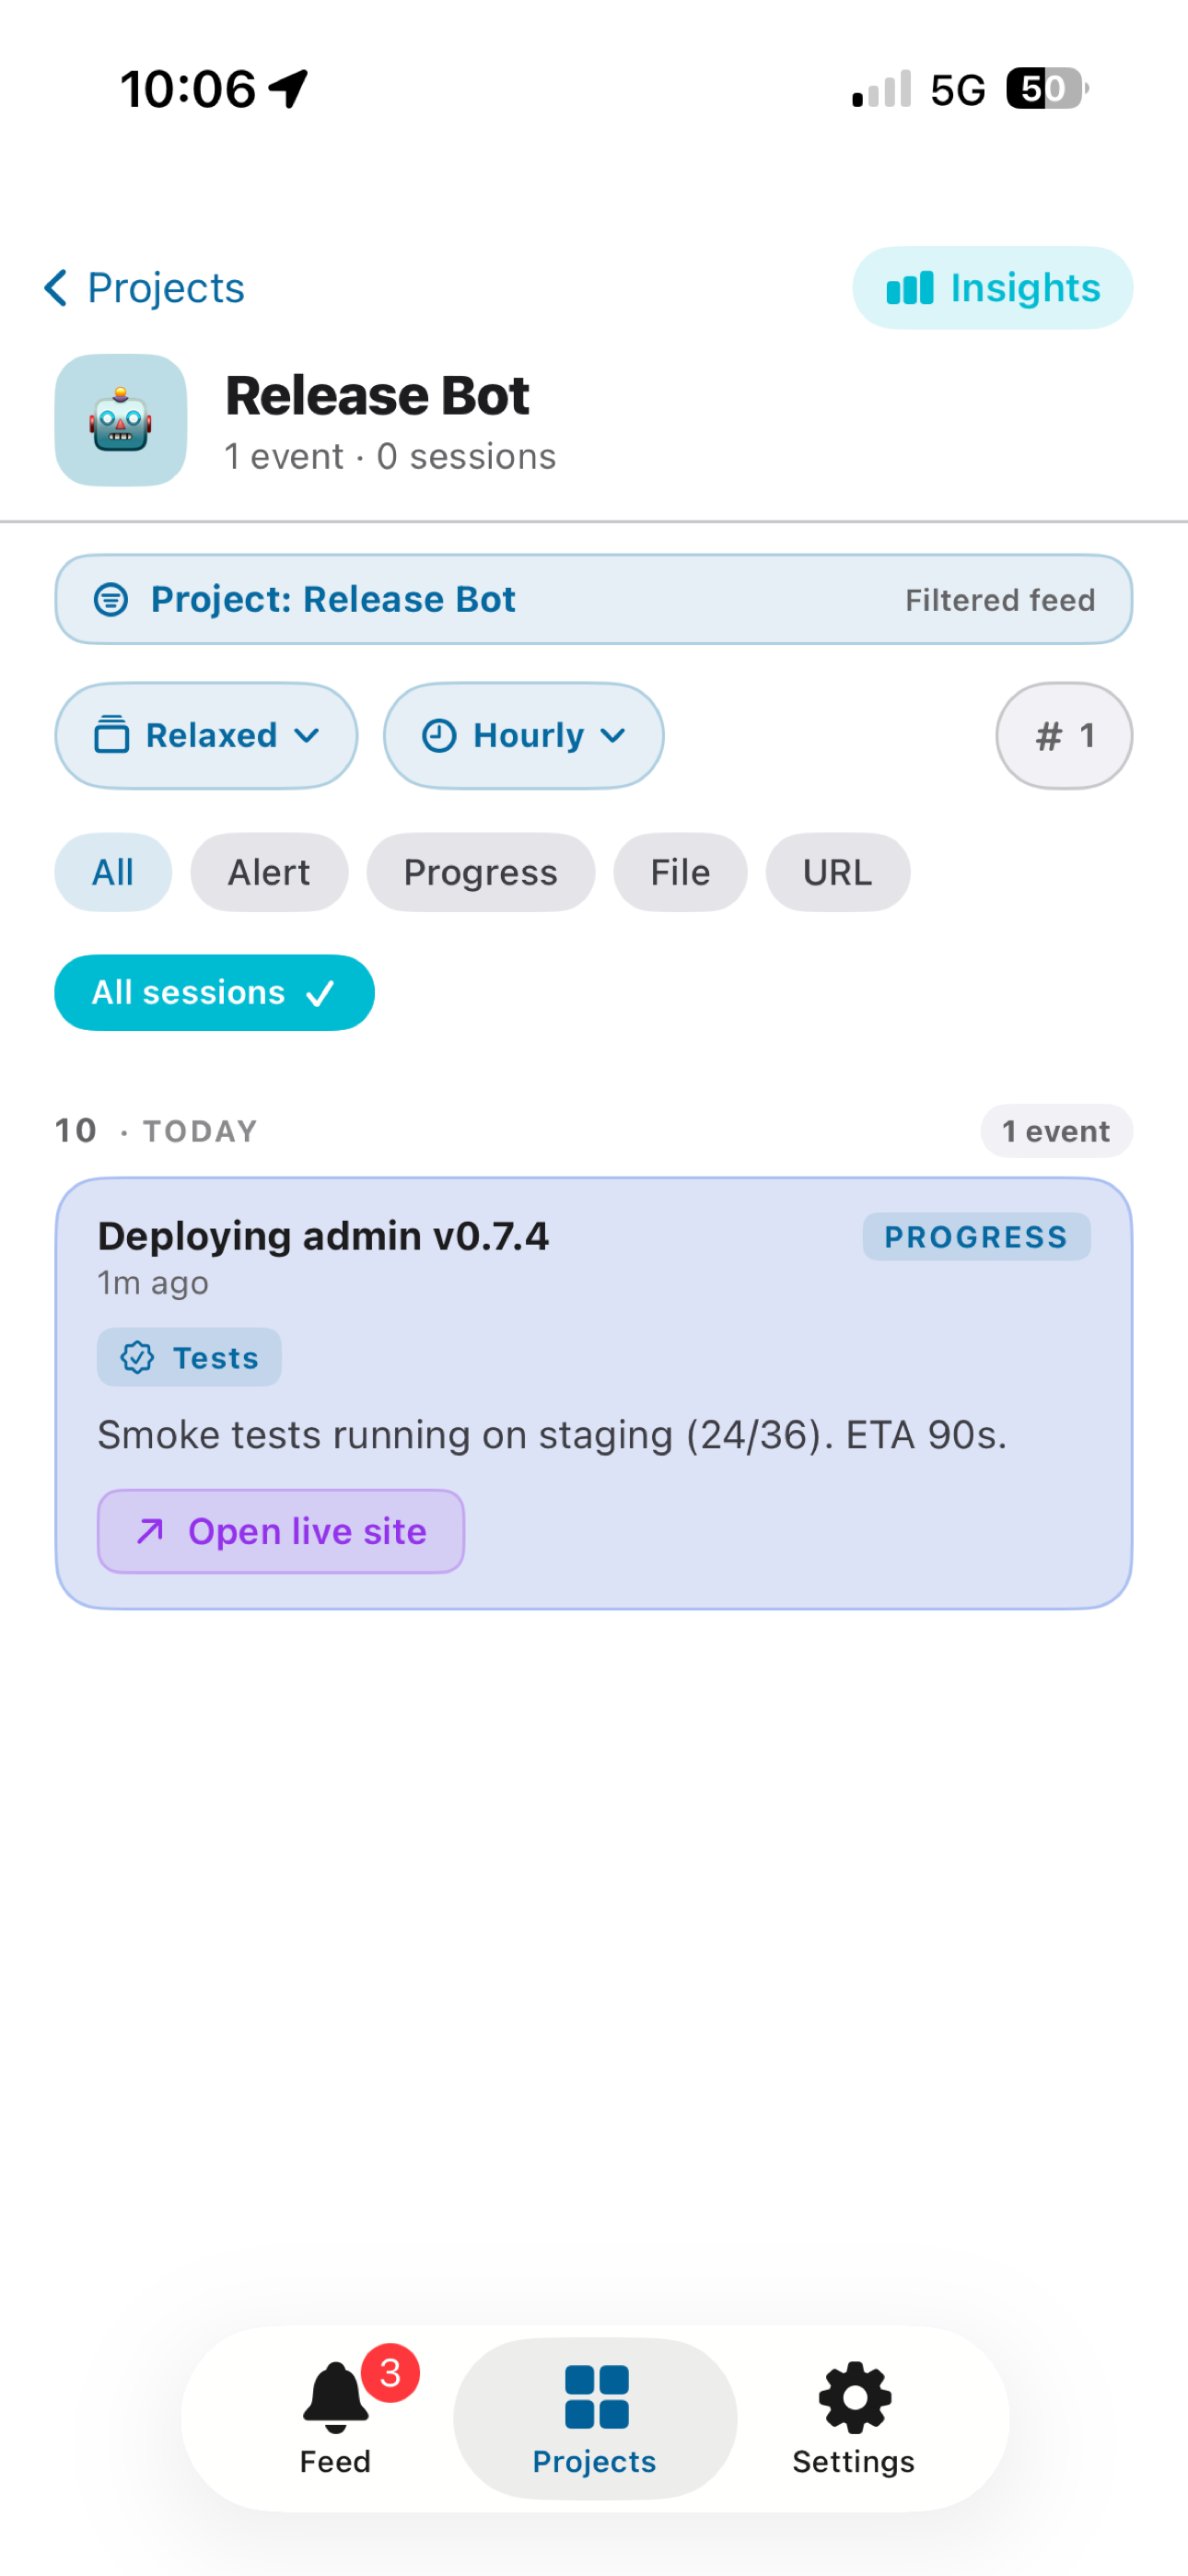Click the arrow icon on Open live site

150,1531
